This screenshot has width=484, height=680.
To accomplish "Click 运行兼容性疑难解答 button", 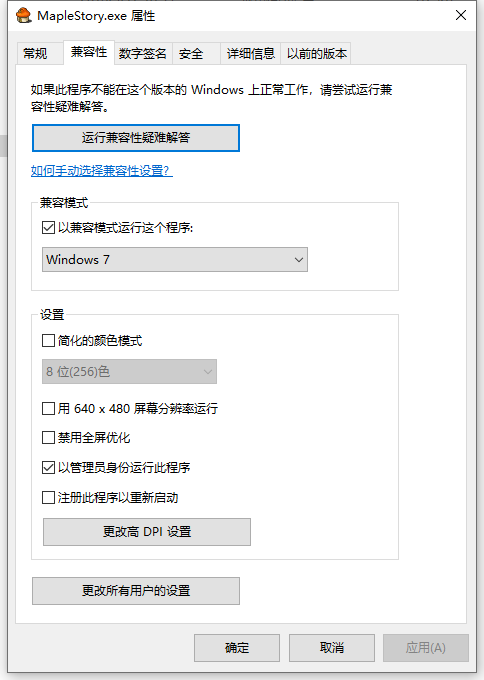I will (136, 138).
